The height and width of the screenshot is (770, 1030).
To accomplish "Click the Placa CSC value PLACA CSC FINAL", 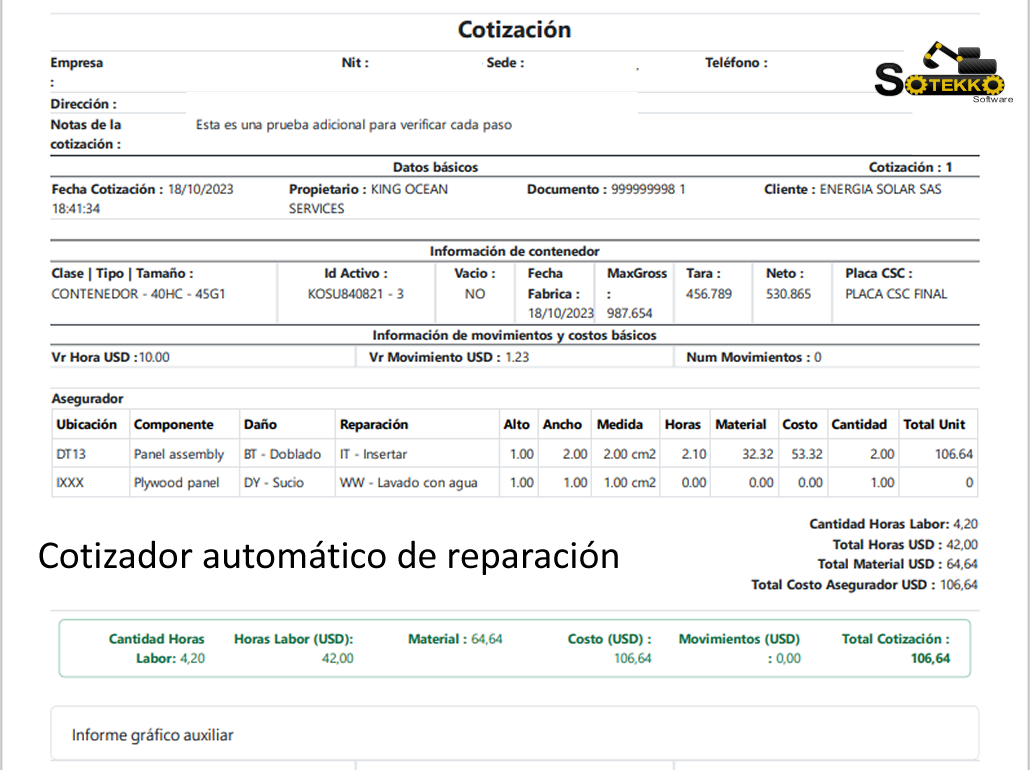I will (896, 294).
